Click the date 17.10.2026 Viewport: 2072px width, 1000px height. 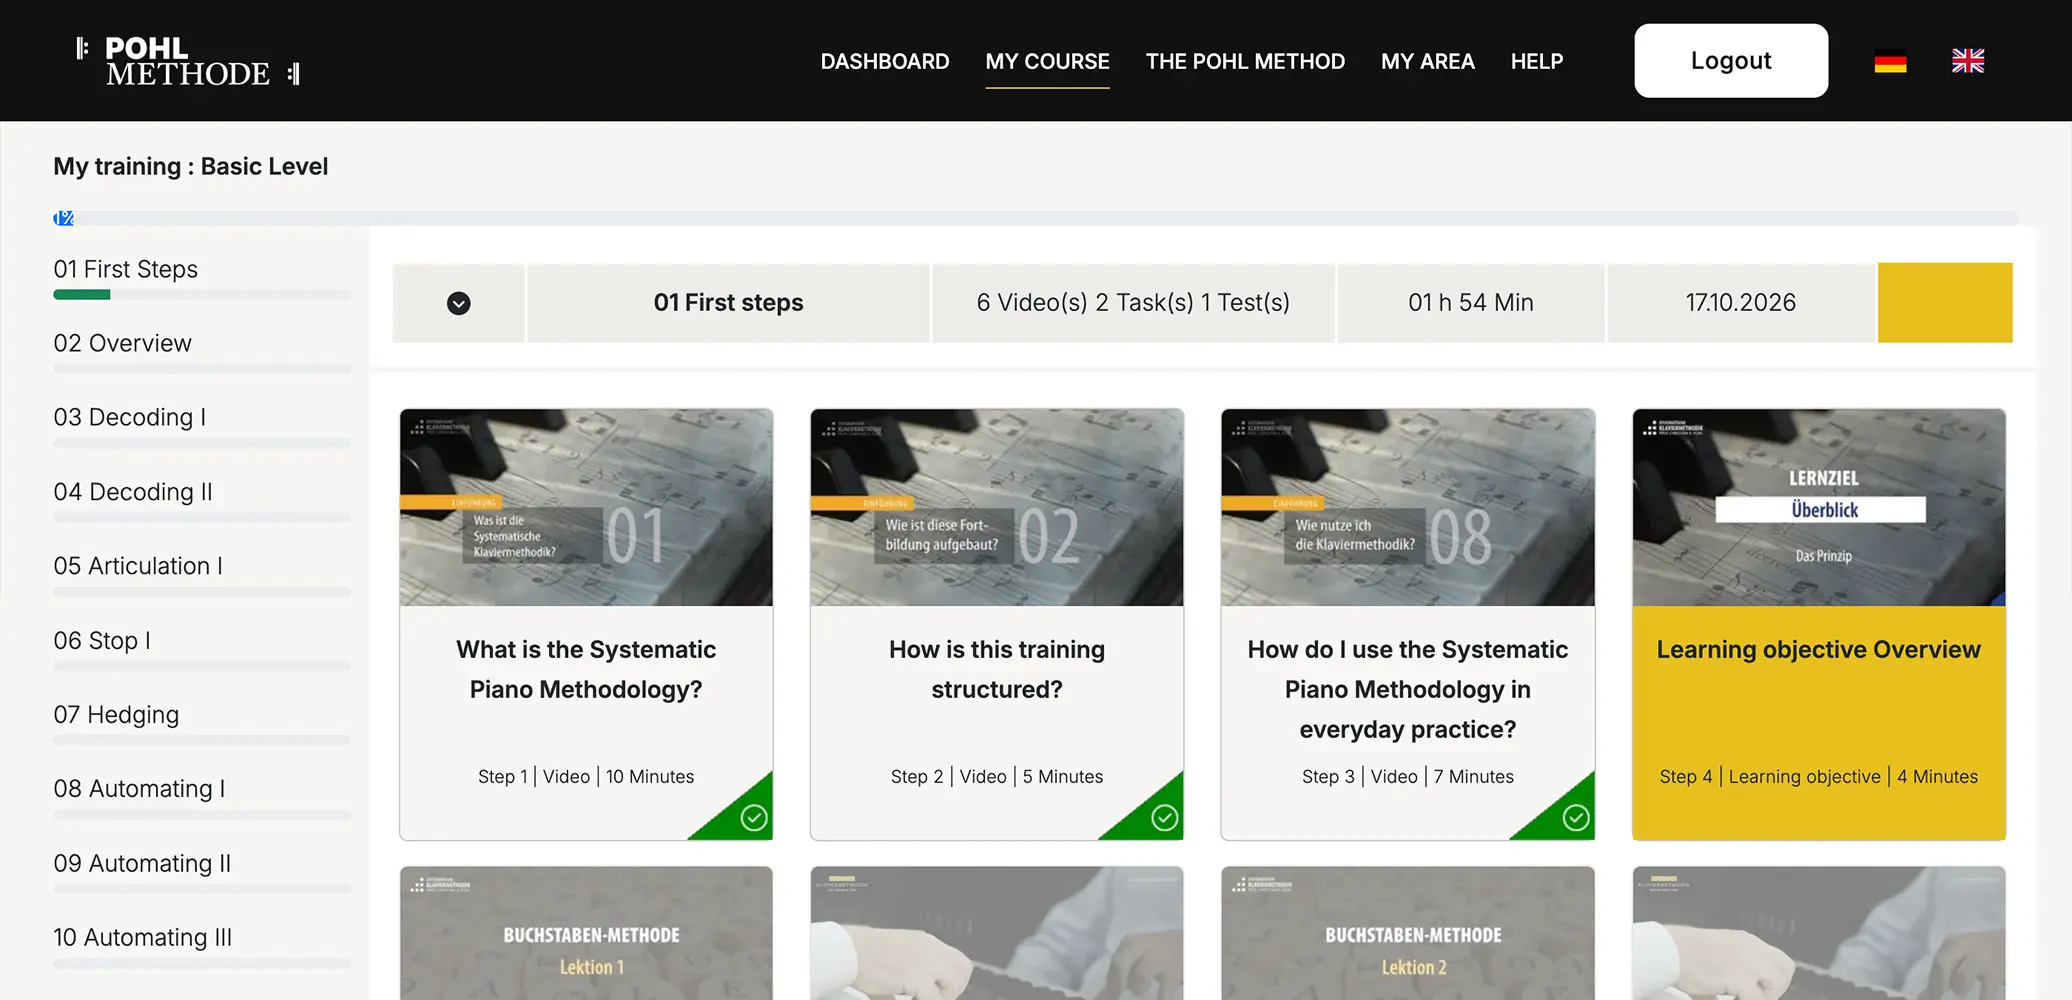[x=1741, y=303]
